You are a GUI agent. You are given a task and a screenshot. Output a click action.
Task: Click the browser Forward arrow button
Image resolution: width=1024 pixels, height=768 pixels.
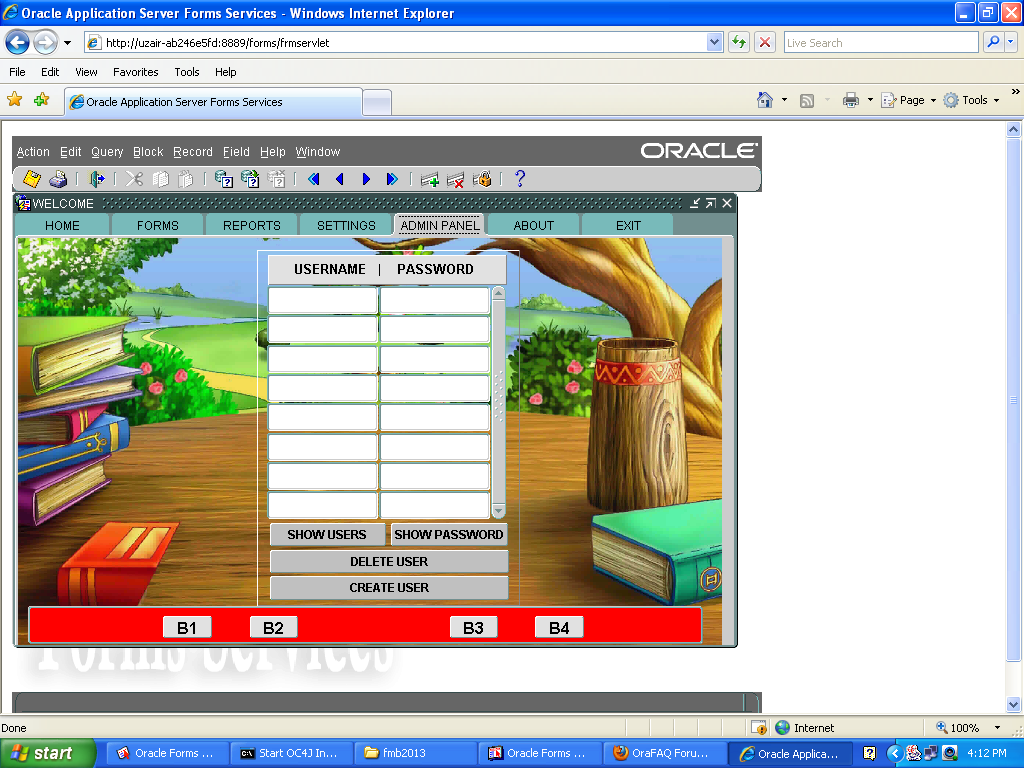click(x=45, y=42)
